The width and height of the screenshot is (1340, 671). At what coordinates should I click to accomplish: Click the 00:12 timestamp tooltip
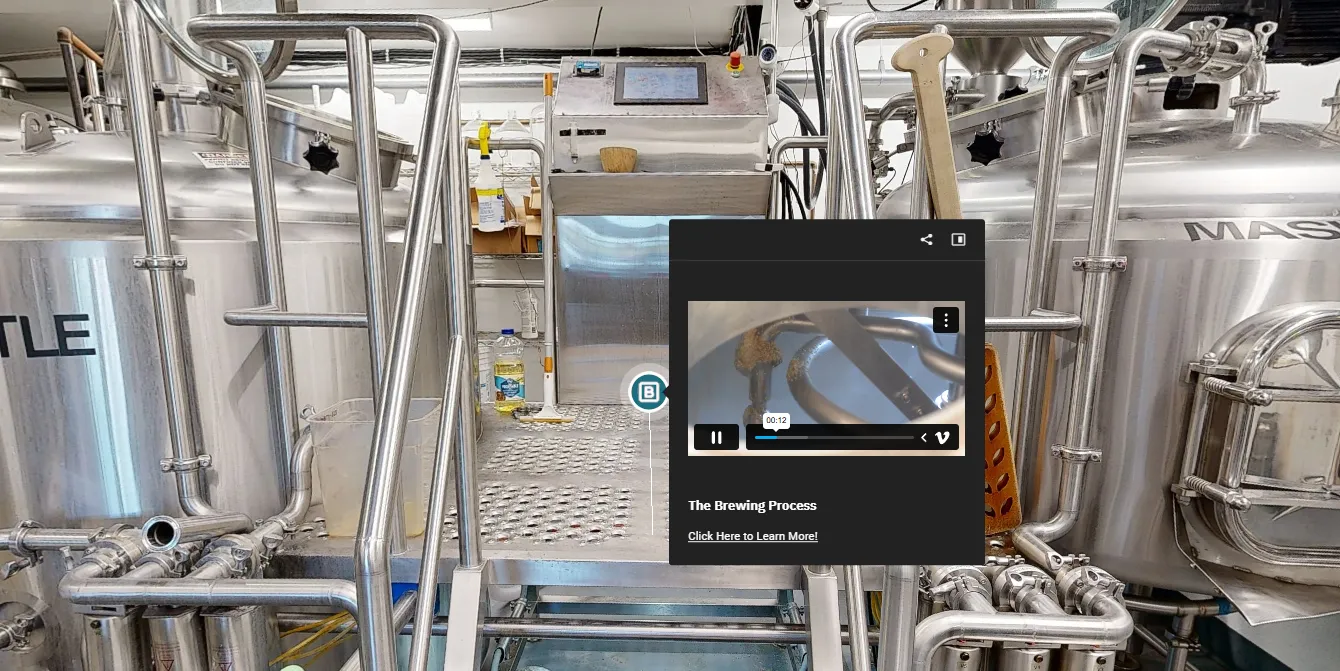(776, 420)
